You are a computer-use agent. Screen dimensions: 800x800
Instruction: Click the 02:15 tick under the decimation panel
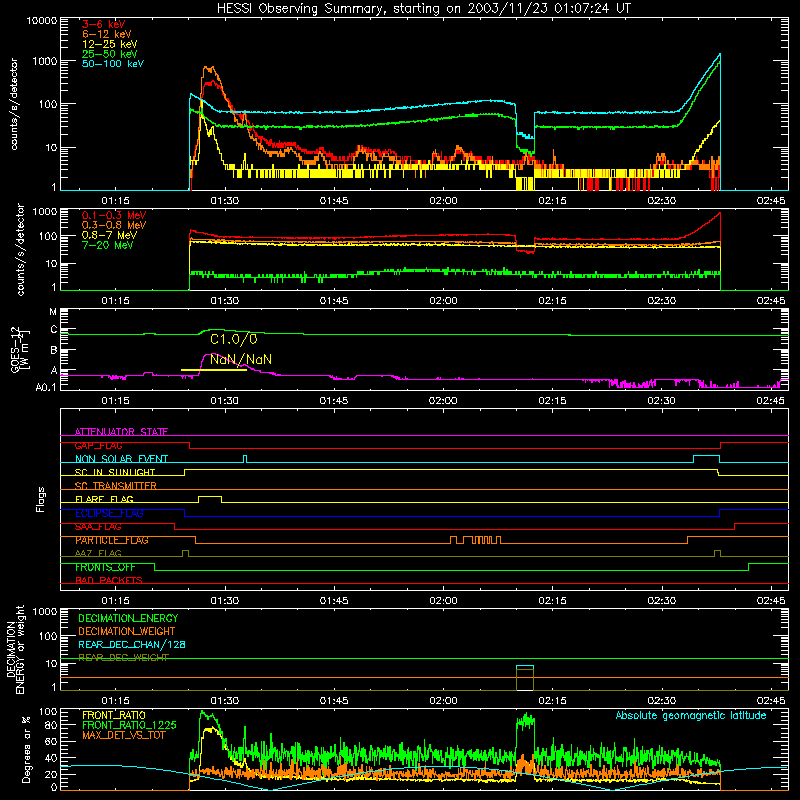pyautogui.click(x=552, y=701)
